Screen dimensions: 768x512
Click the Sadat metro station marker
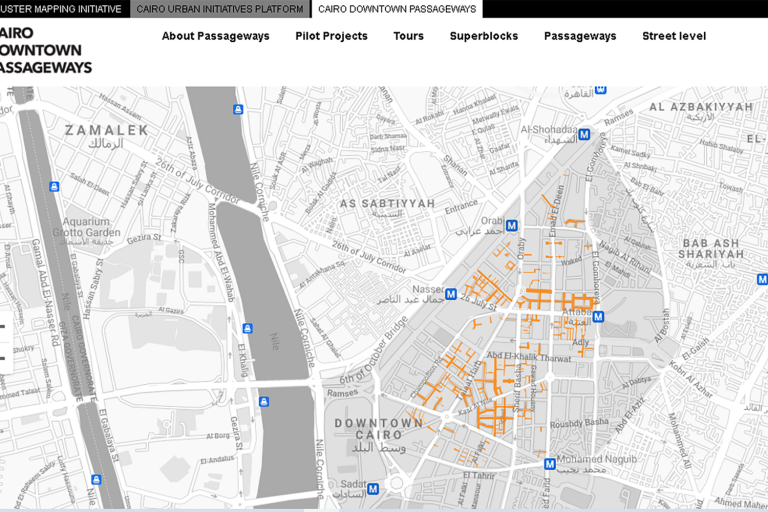pyautogui.click(x=373, y=489)
